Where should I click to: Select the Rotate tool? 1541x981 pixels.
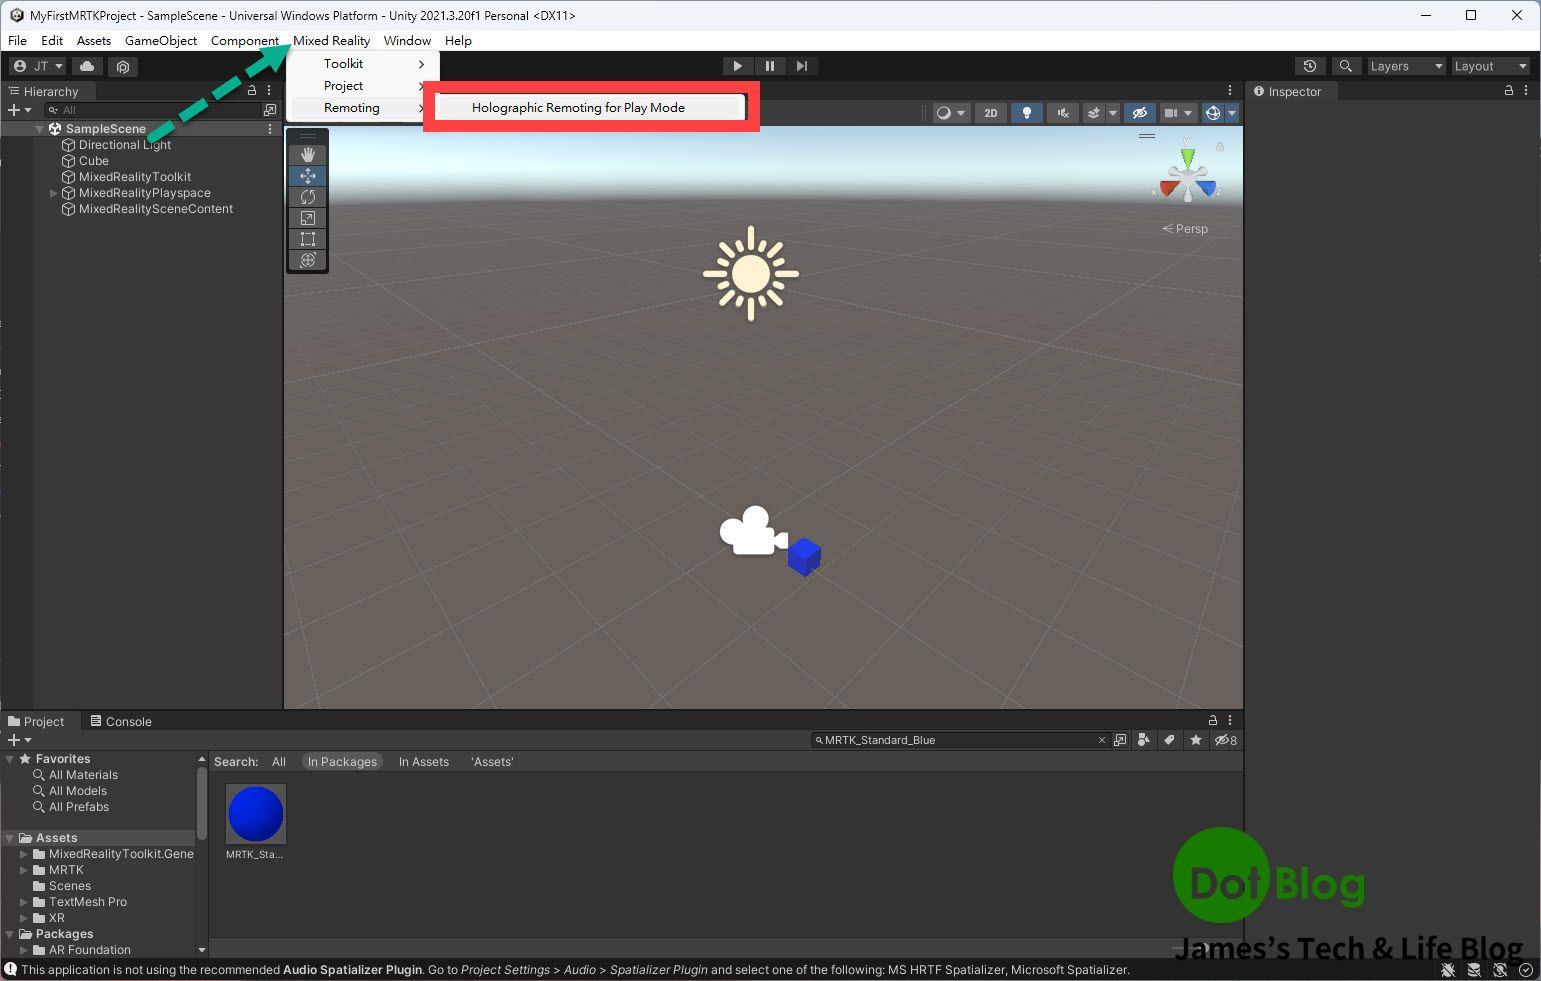point(307,196)
